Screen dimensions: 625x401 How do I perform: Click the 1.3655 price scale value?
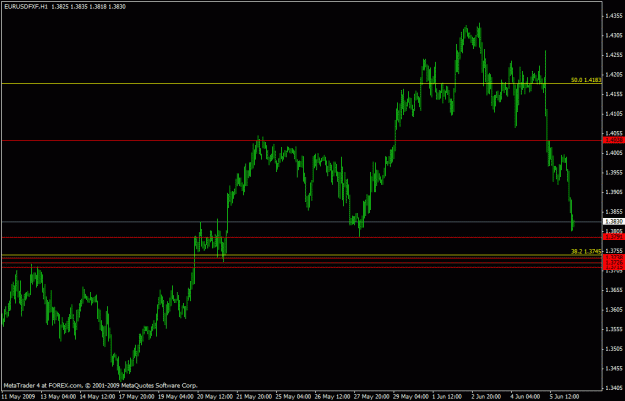[x=614, y=290]
